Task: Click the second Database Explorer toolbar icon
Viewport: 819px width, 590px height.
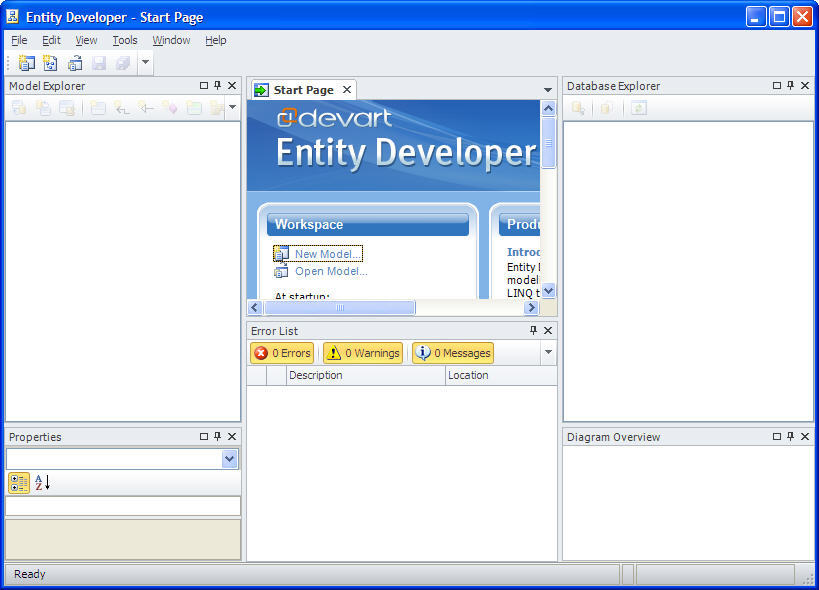Action: tap(606, 108)
